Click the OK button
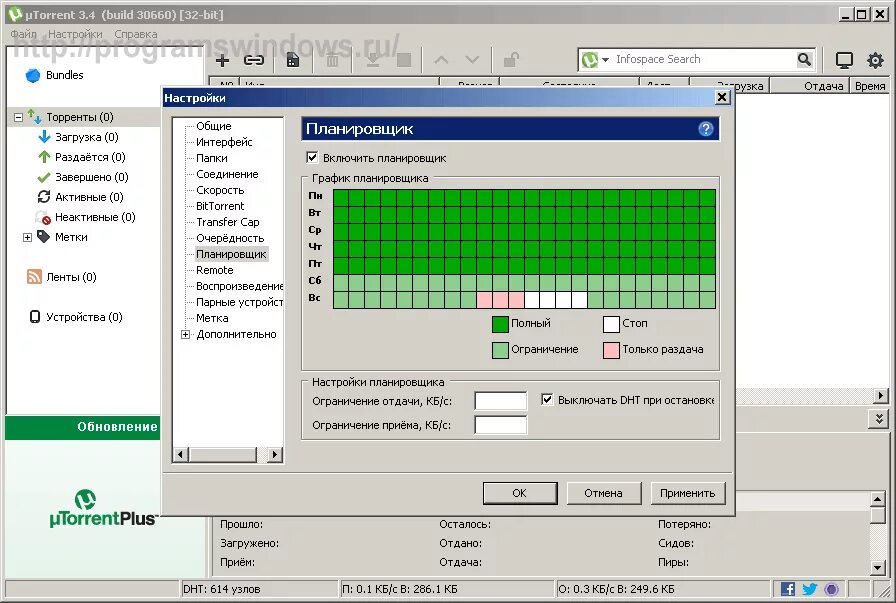896x603 pixels. (x=520, y=493)
